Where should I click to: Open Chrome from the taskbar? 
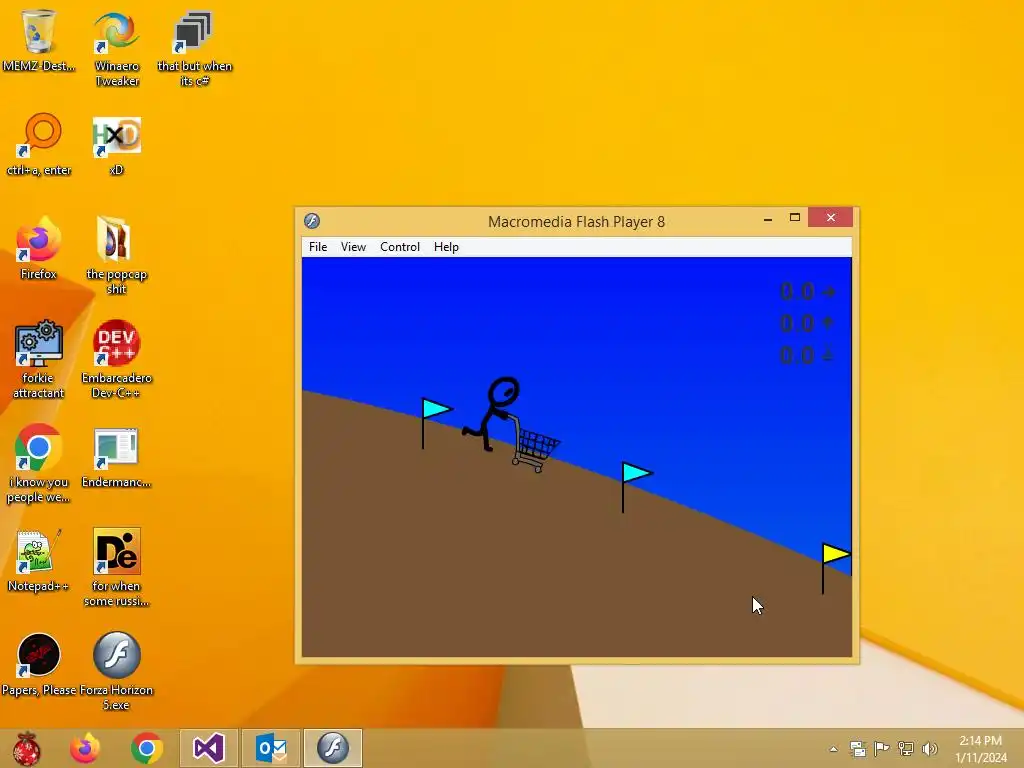click(x=147, y=748)
